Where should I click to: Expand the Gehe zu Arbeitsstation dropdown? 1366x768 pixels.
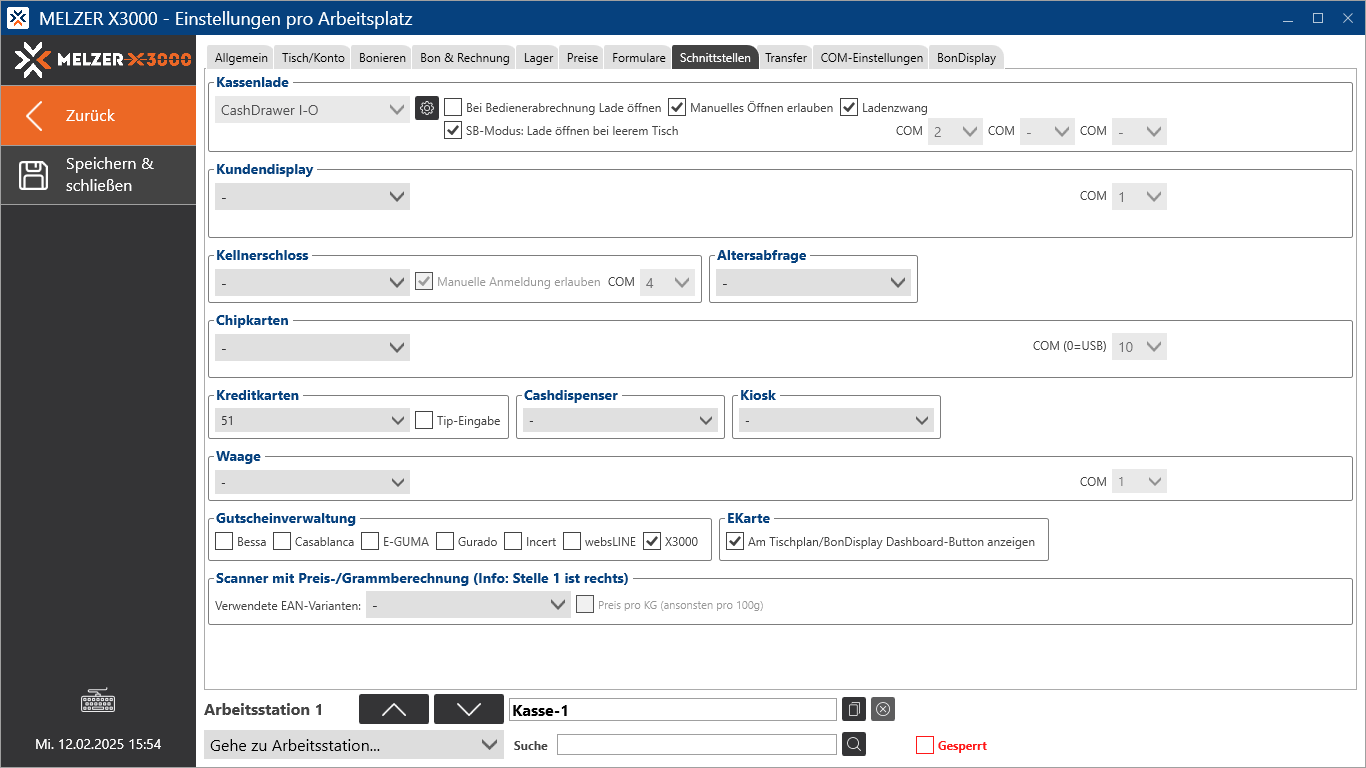tap(353, 745)
